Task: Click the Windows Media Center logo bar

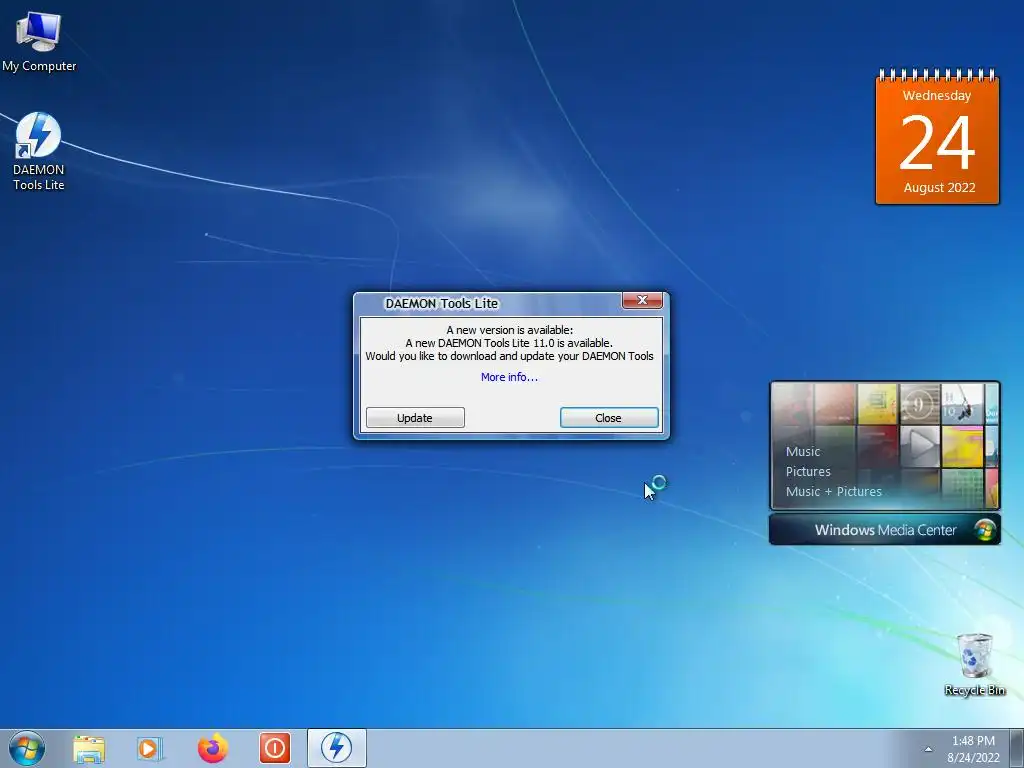Action: (885, 530)
